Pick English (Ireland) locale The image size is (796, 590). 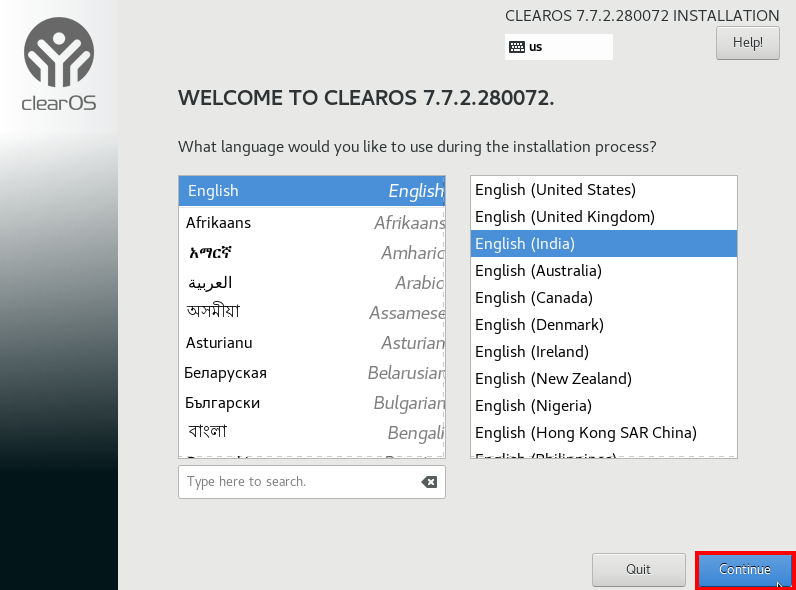tap(604, 351)
